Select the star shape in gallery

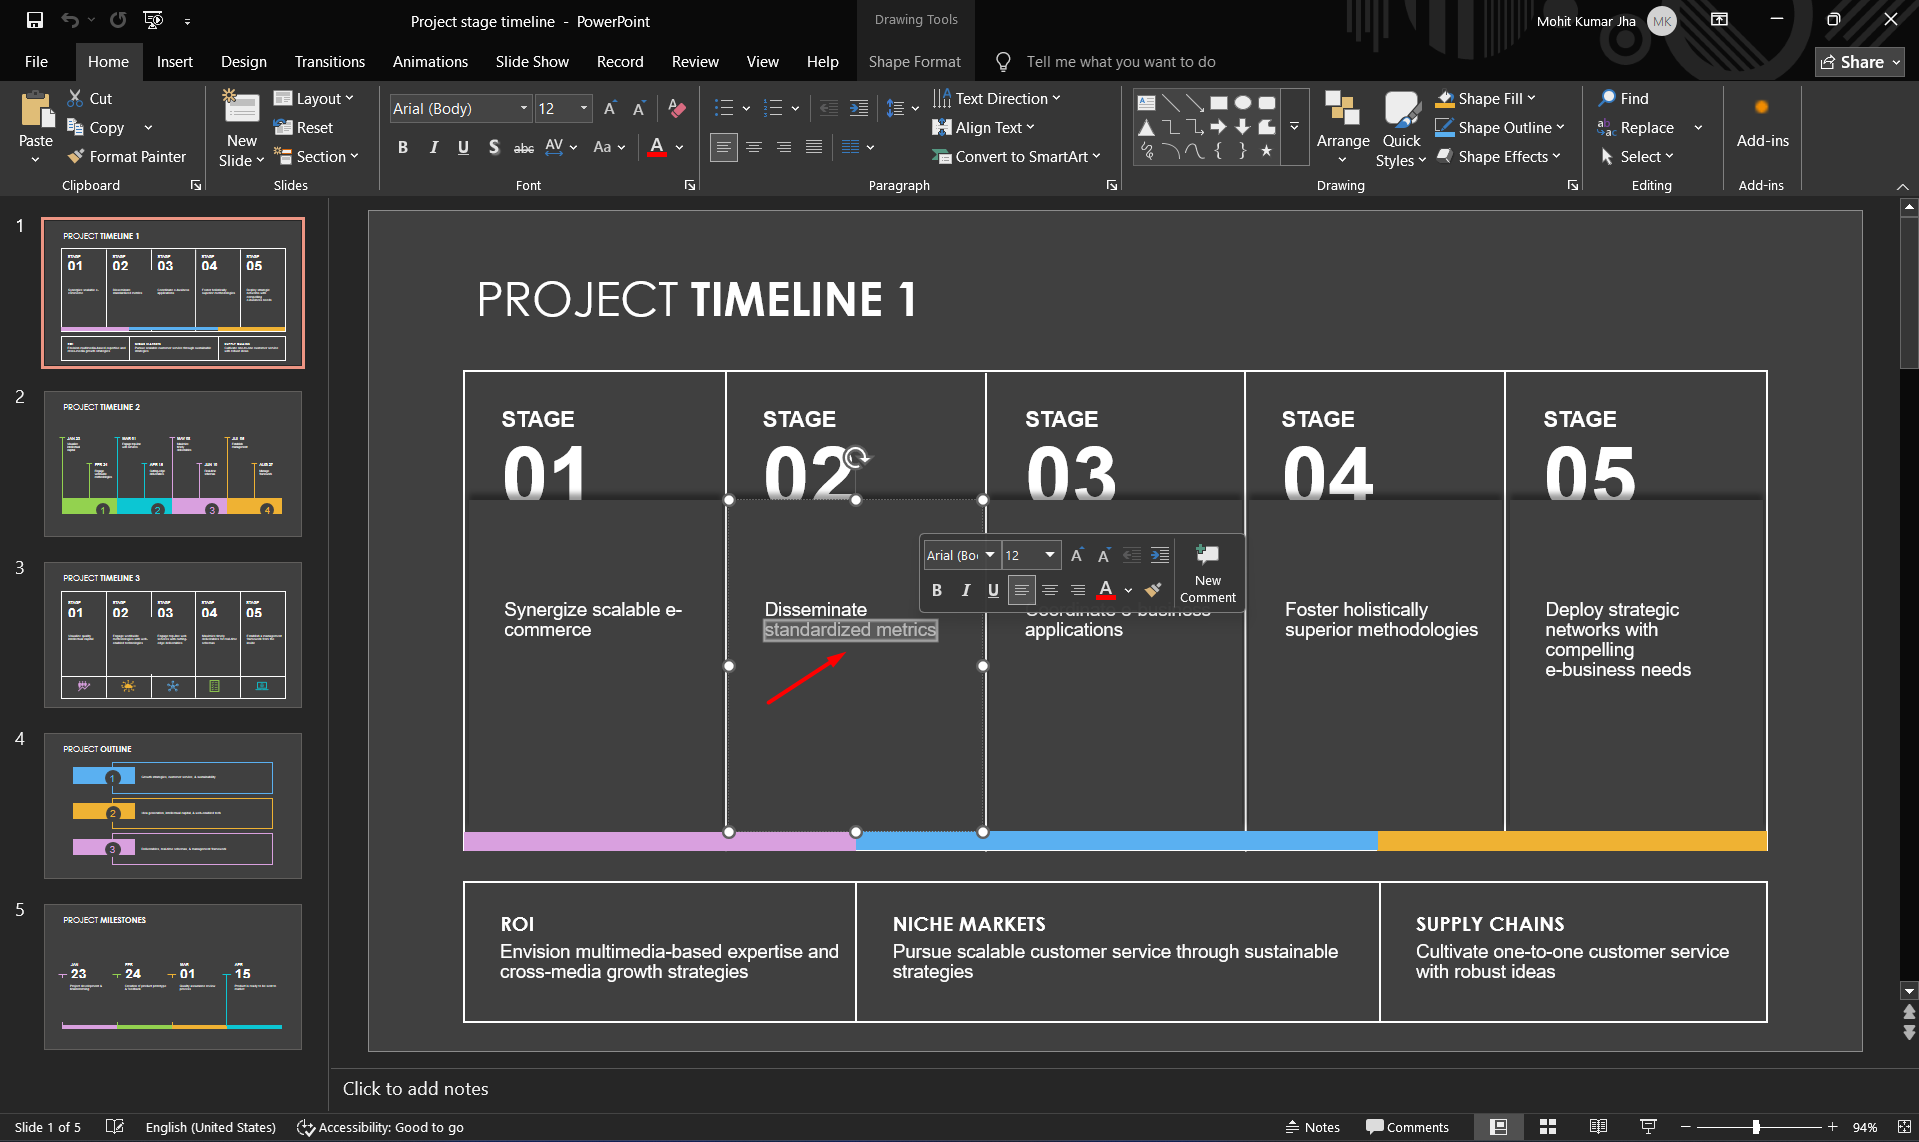[x=1266, y=151]
